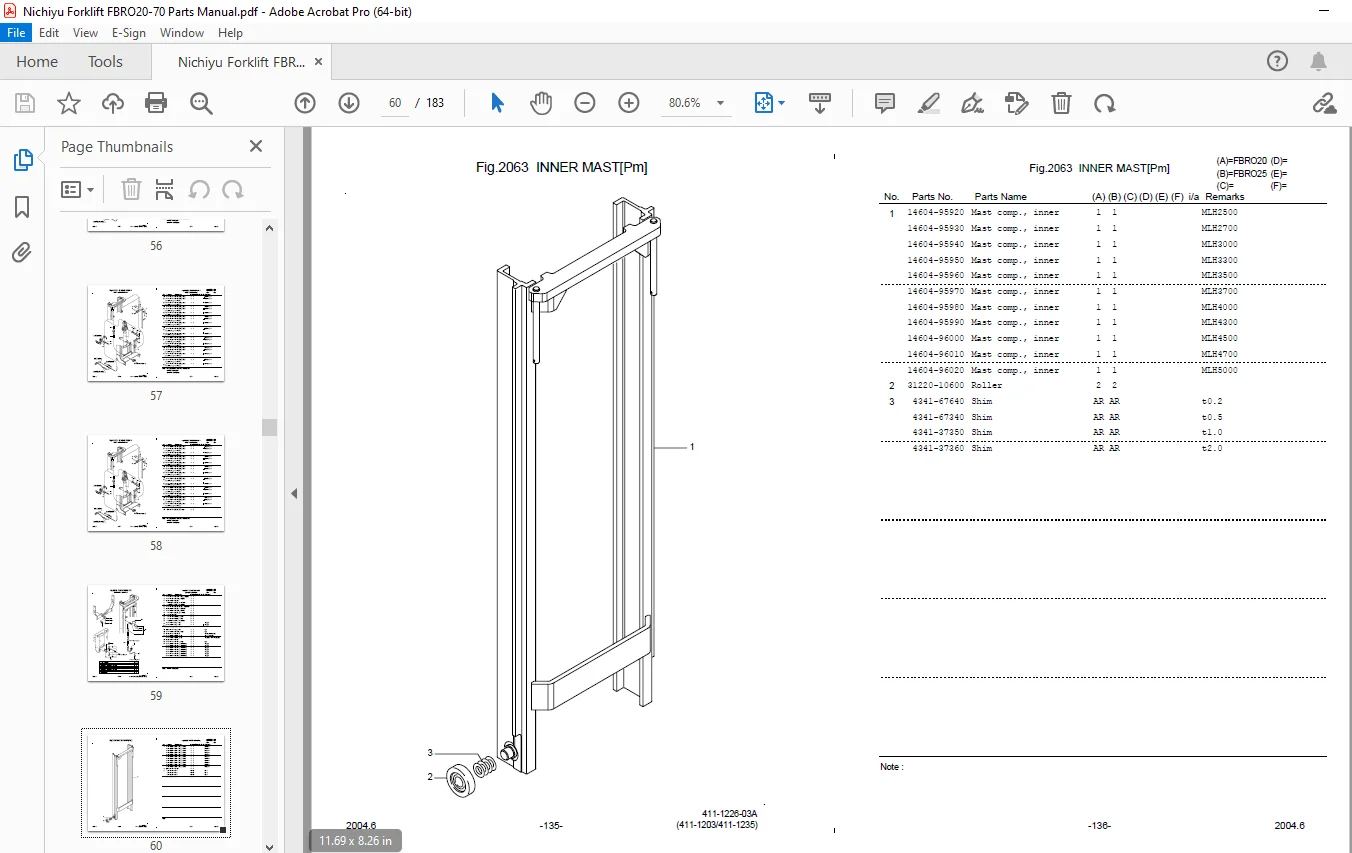Viewport: 1352px width, 853px height.
Task: Rotate the page with the rotate icon
Action: click(1105, 103)
